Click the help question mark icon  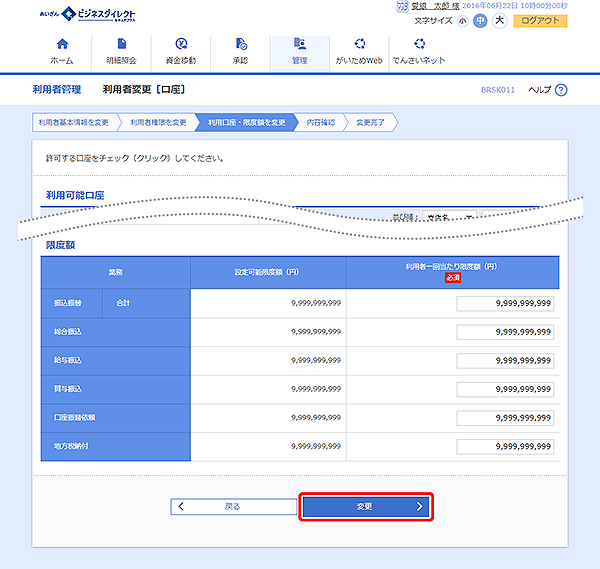[561, 90]
